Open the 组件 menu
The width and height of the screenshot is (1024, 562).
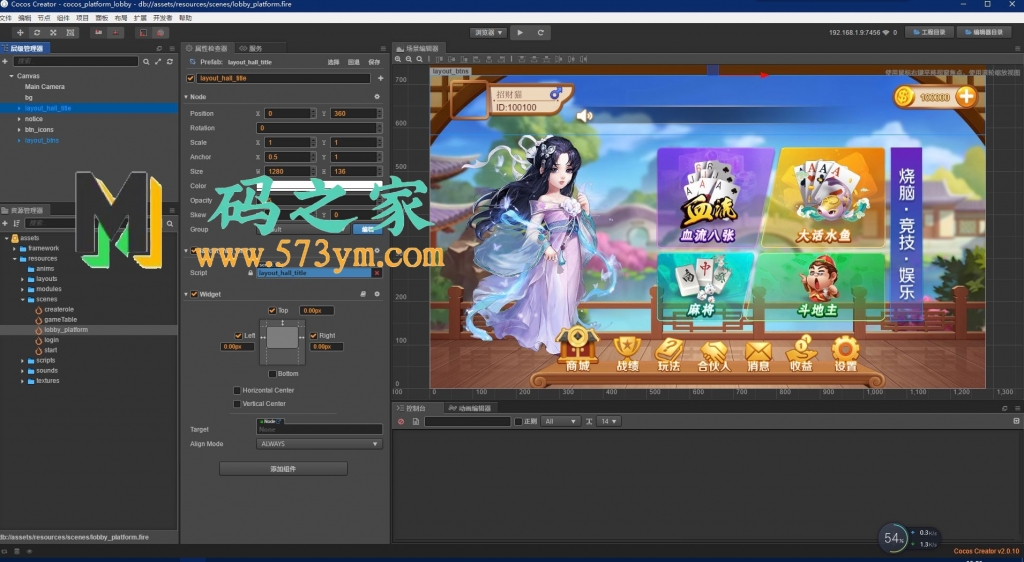pyautogui.click(x=63, y=18)
